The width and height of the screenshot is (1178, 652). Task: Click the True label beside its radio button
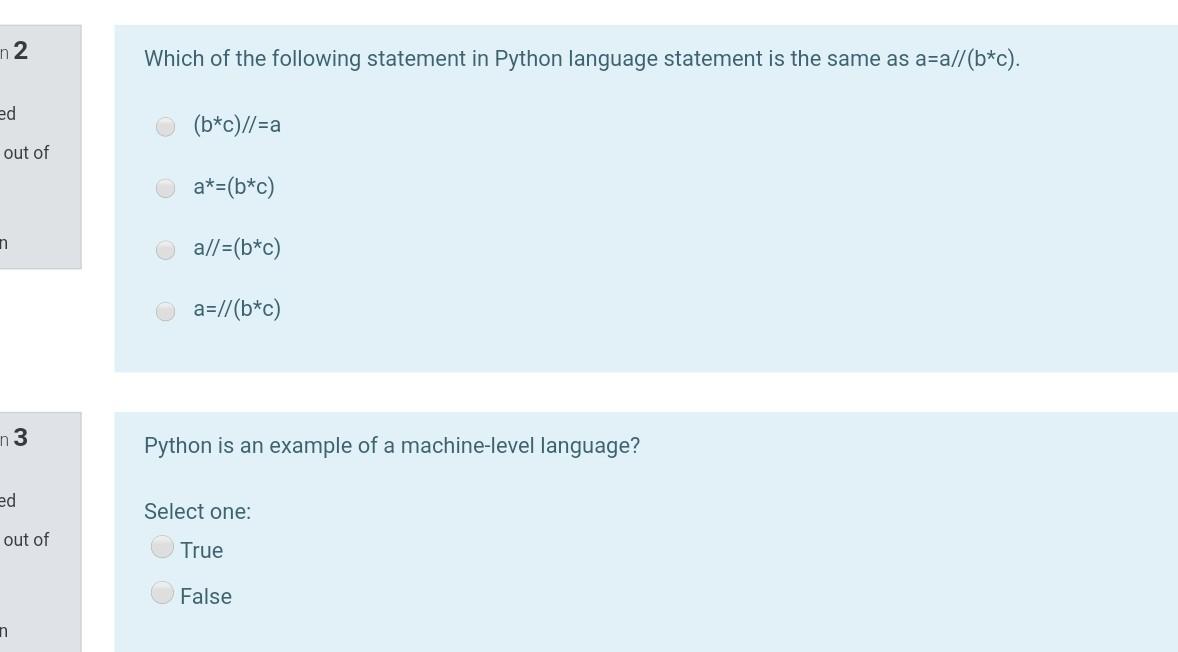(x=201, y=550)
